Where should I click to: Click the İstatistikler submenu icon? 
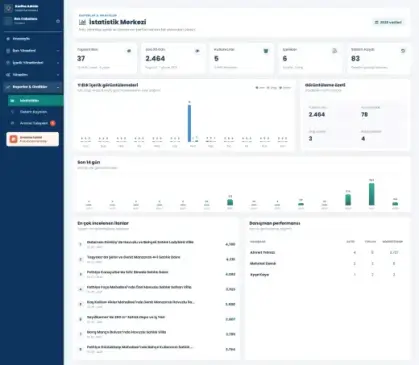coord(13,101)
